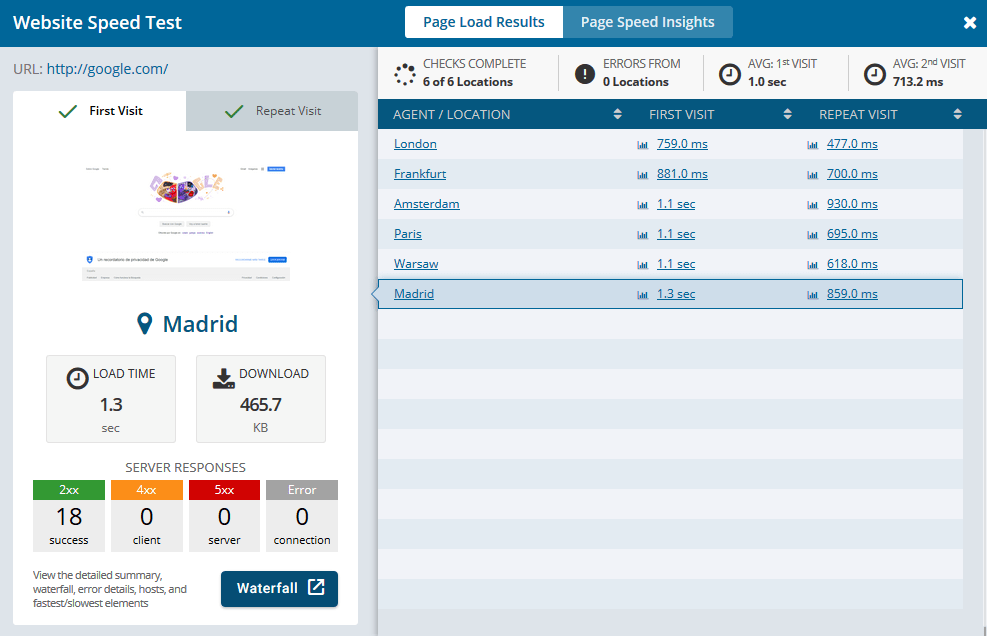Select the Warsaw location link
Image resolution: width=987 pixels, height=636 pixels.
point(415,264)
